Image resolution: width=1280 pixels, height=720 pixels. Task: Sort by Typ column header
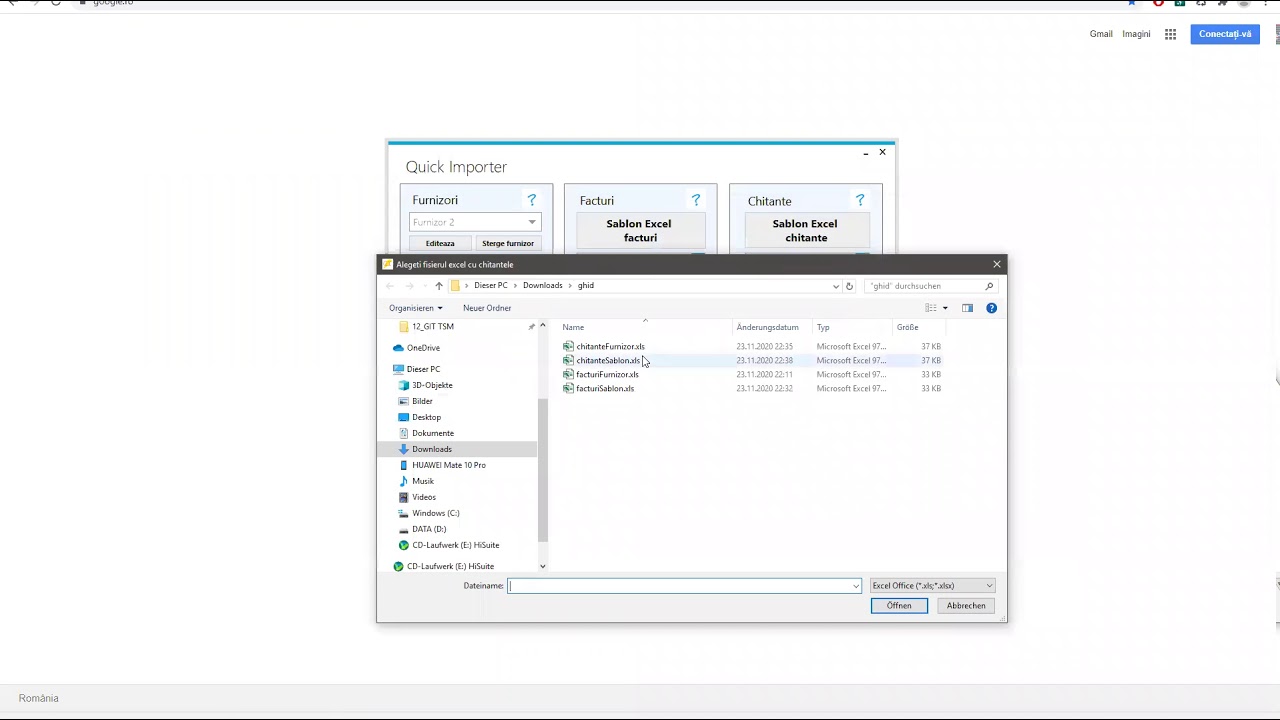[x=823, y=327]
